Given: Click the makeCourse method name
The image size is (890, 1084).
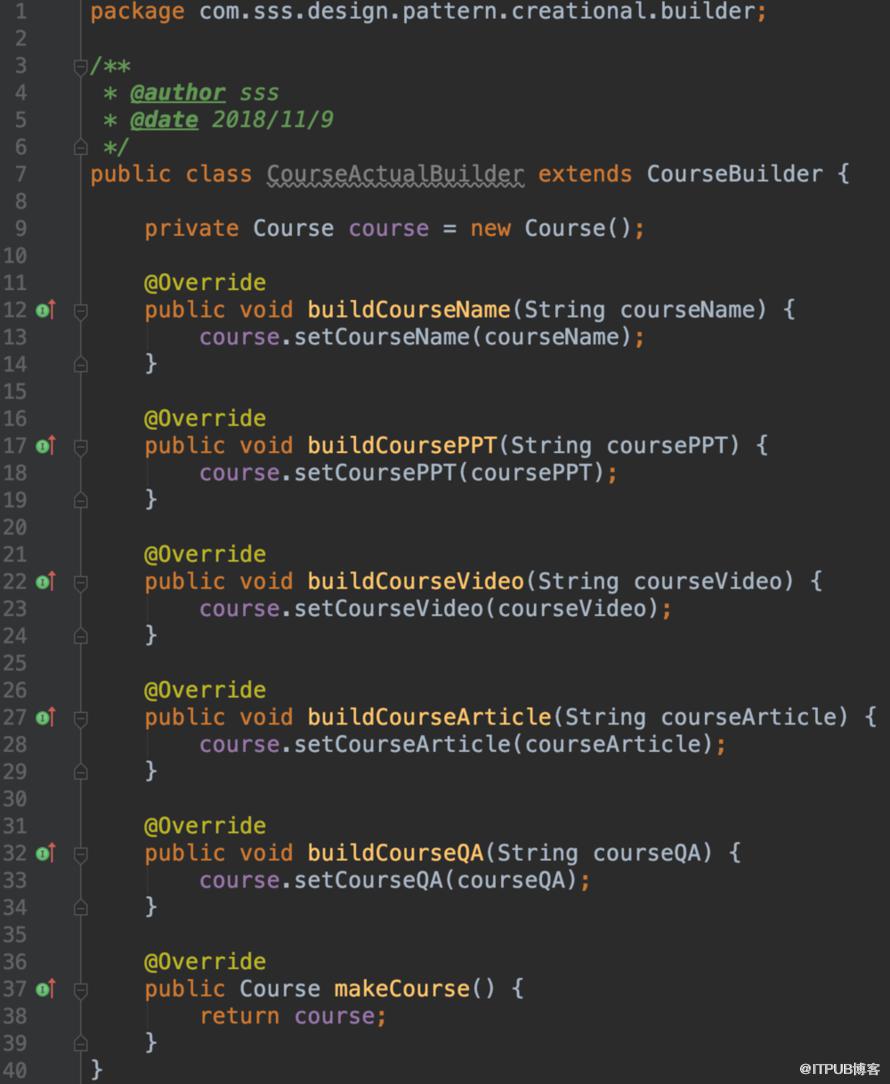Looking at the screenshot, I should tap(402, 989).
